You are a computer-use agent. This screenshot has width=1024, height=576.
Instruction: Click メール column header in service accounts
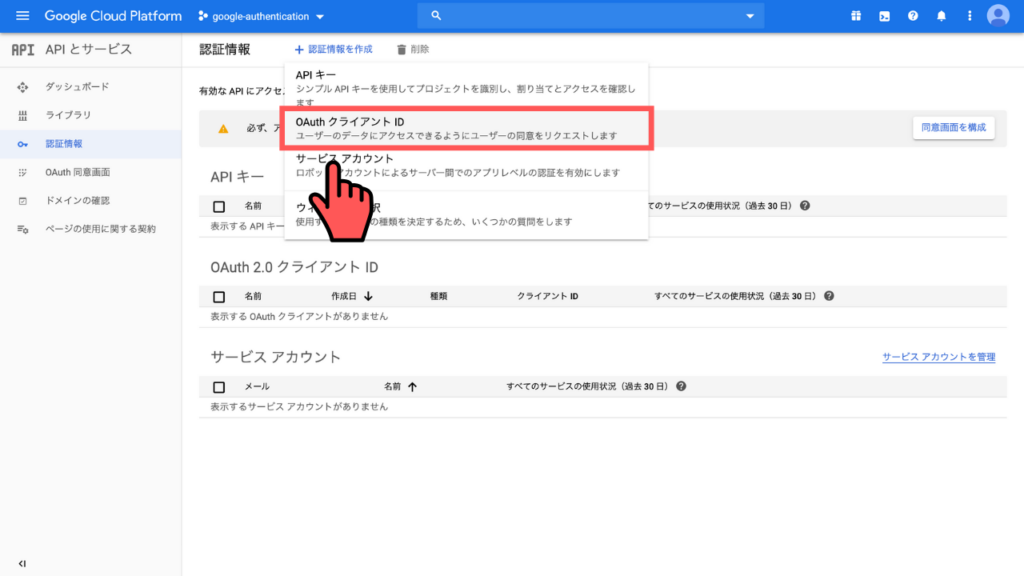click(x=257, y=387)
